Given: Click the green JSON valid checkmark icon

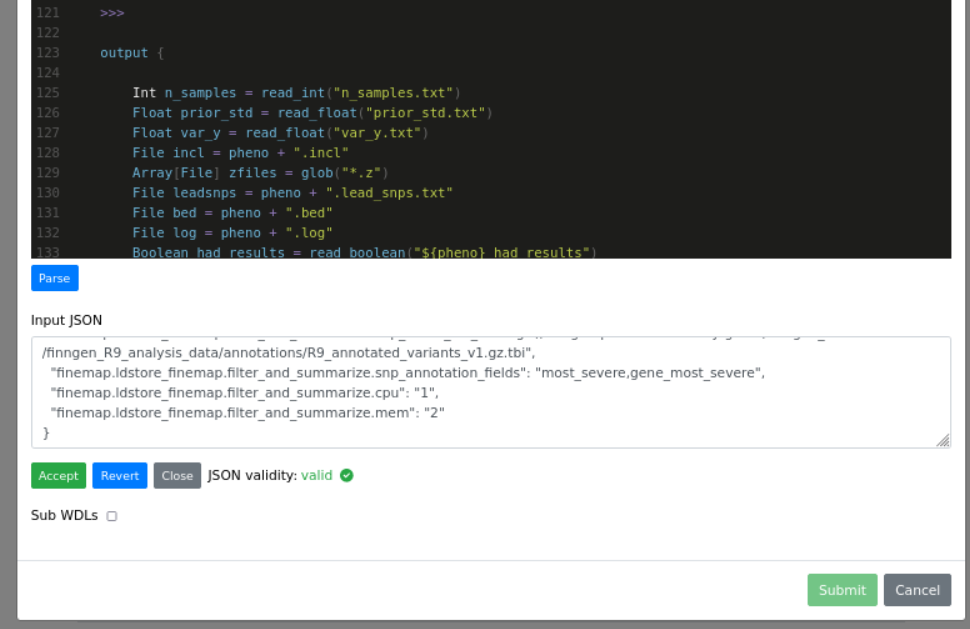Looking at the screenshot, I should click(347, 475).
